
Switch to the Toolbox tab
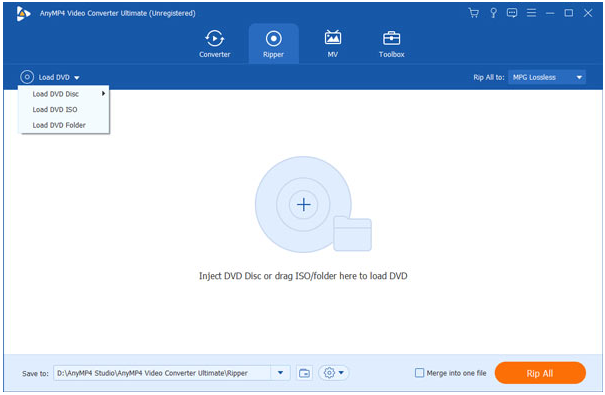click(391, 44)
